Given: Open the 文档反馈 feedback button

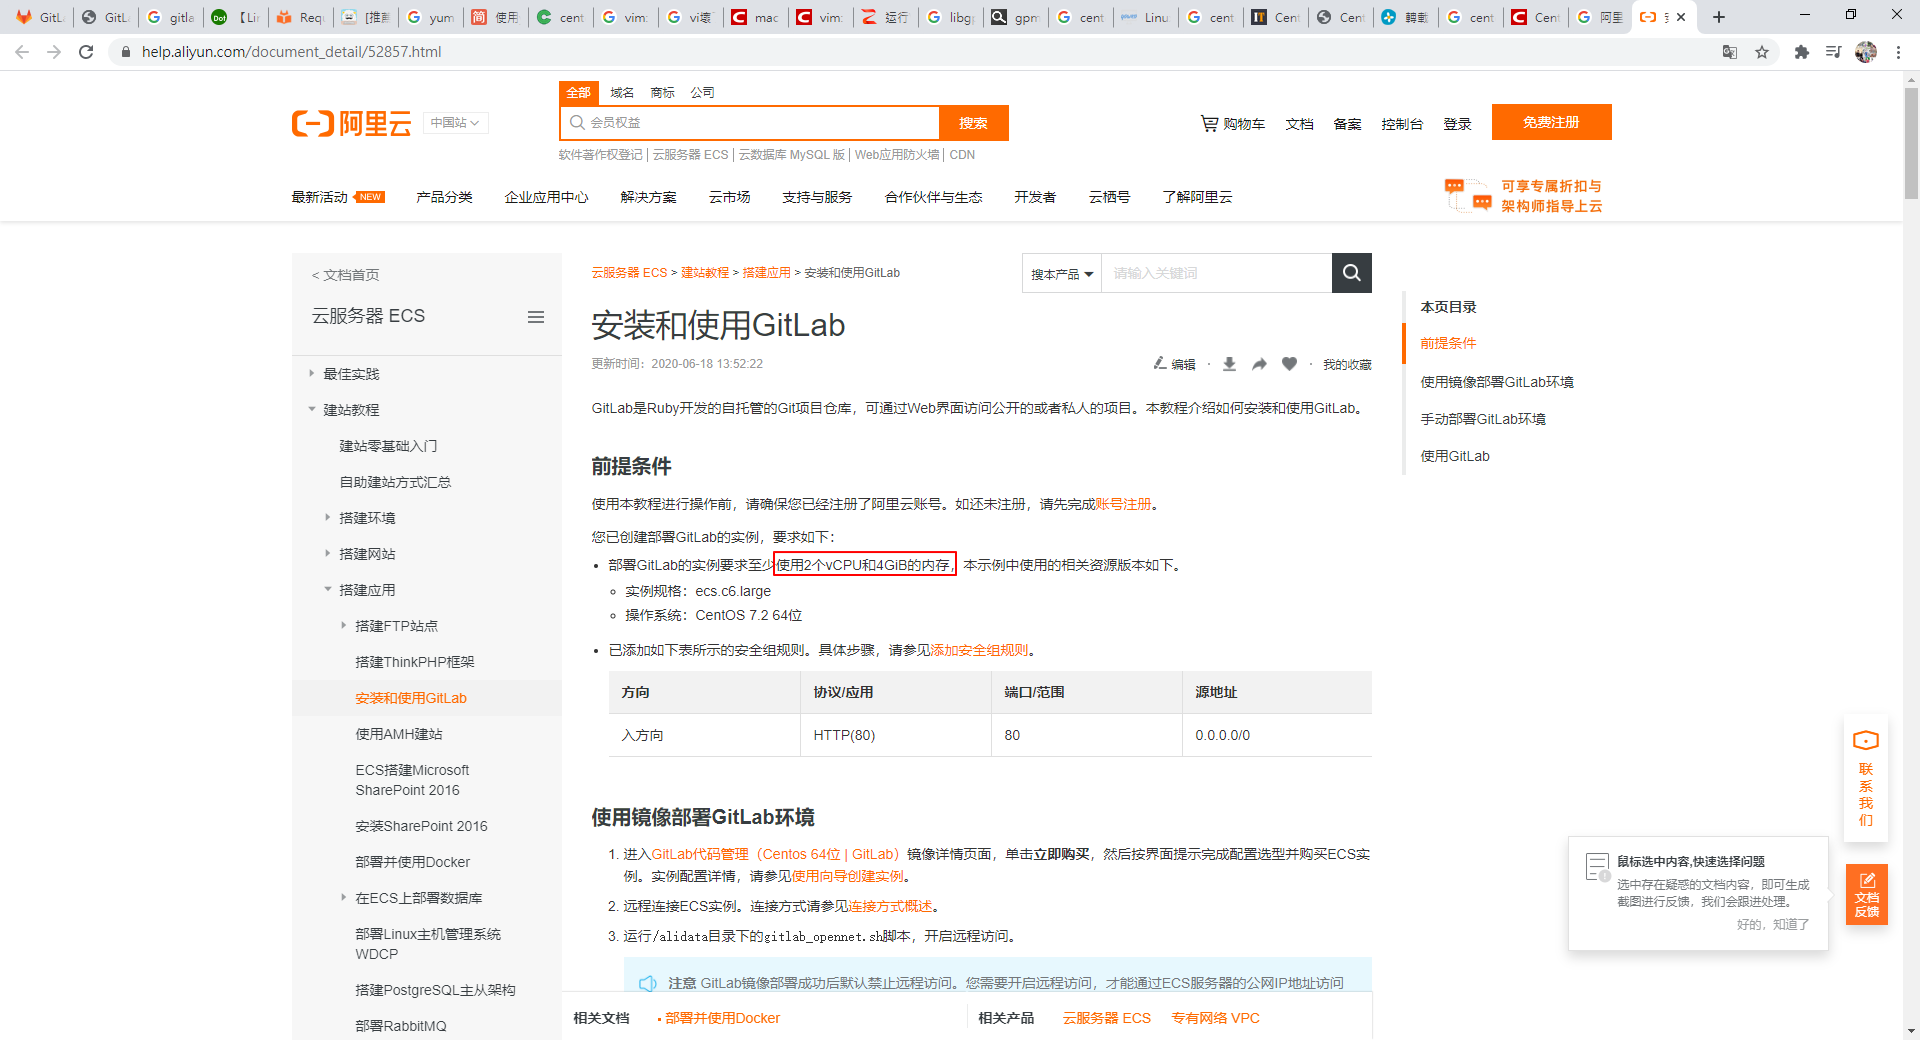Looking at the screenshot, I should coord(1866,894).
